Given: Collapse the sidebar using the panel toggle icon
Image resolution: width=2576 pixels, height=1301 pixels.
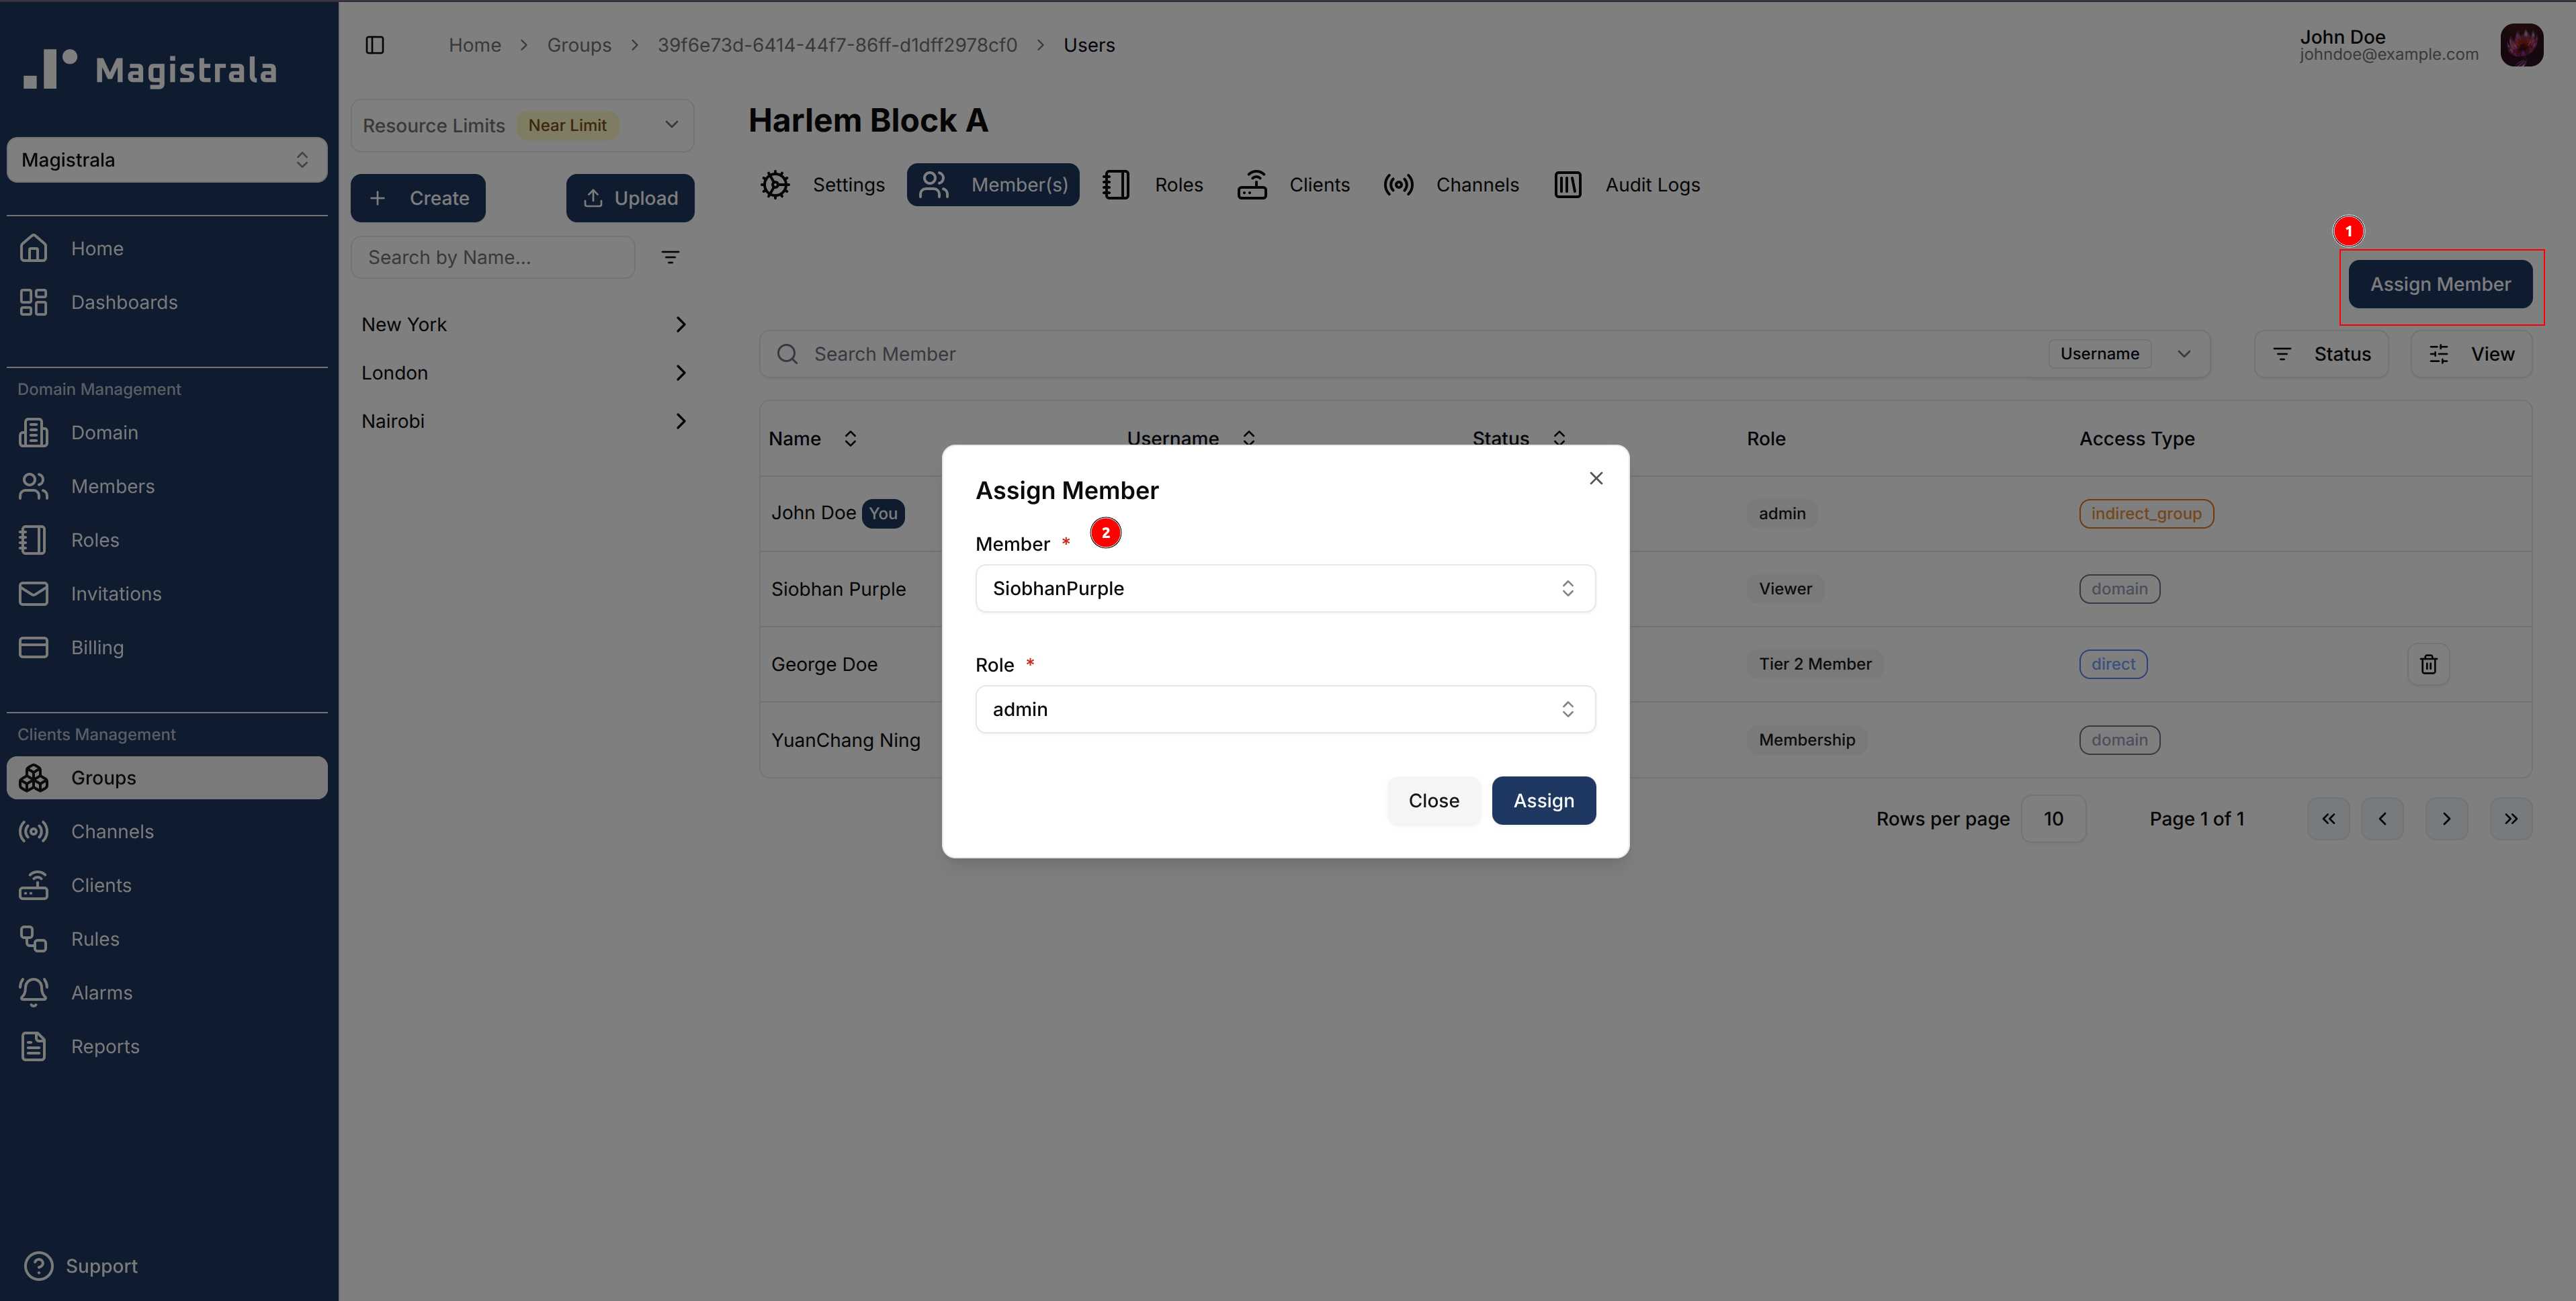Looking at the screenshot, I should coord(375,45).
